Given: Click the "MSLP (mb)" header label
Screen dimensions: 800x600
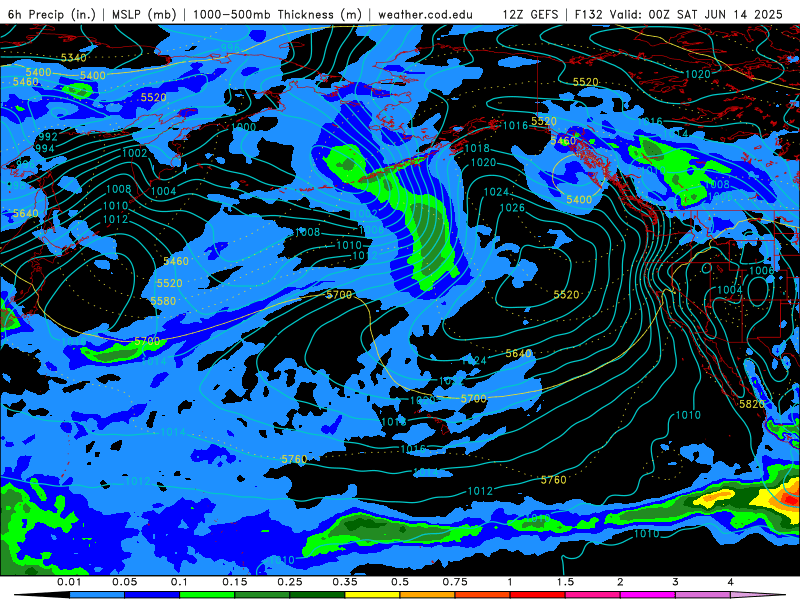Looking at the screenshot, I should pyautogui.click(x=144, y=14).
